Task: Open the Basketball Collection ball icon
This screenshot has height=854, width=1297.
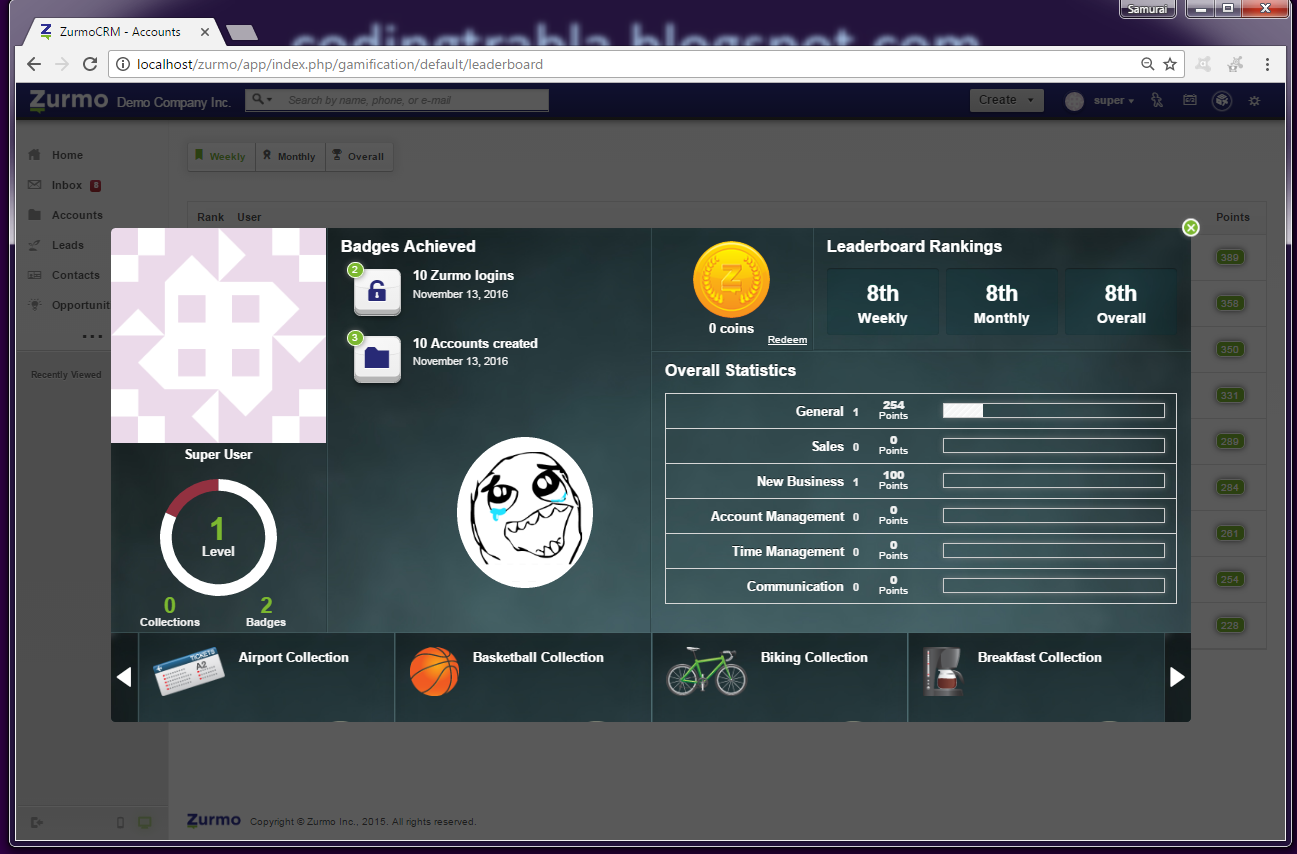Action: (x=434, y=671)
